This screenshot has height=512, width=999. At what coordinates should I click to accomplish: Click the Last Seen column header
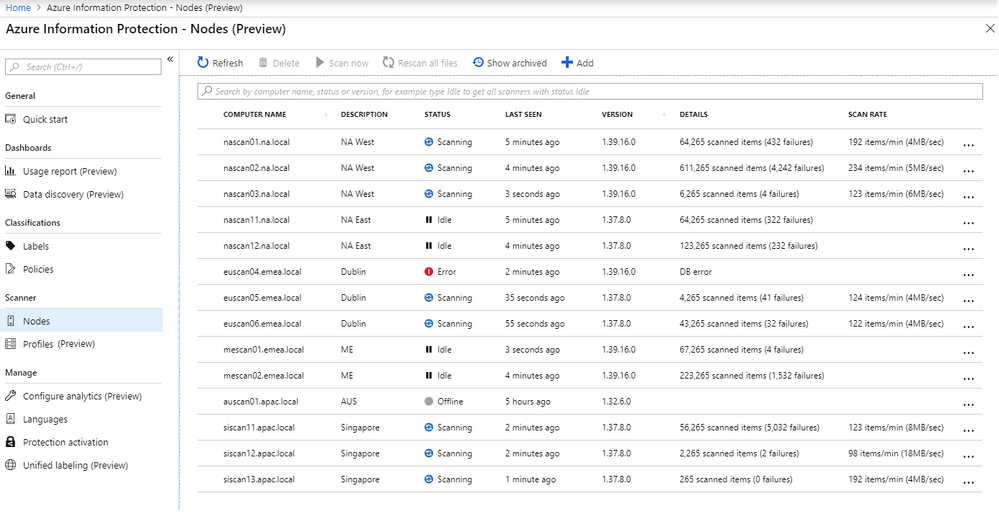tap(523, 115)
